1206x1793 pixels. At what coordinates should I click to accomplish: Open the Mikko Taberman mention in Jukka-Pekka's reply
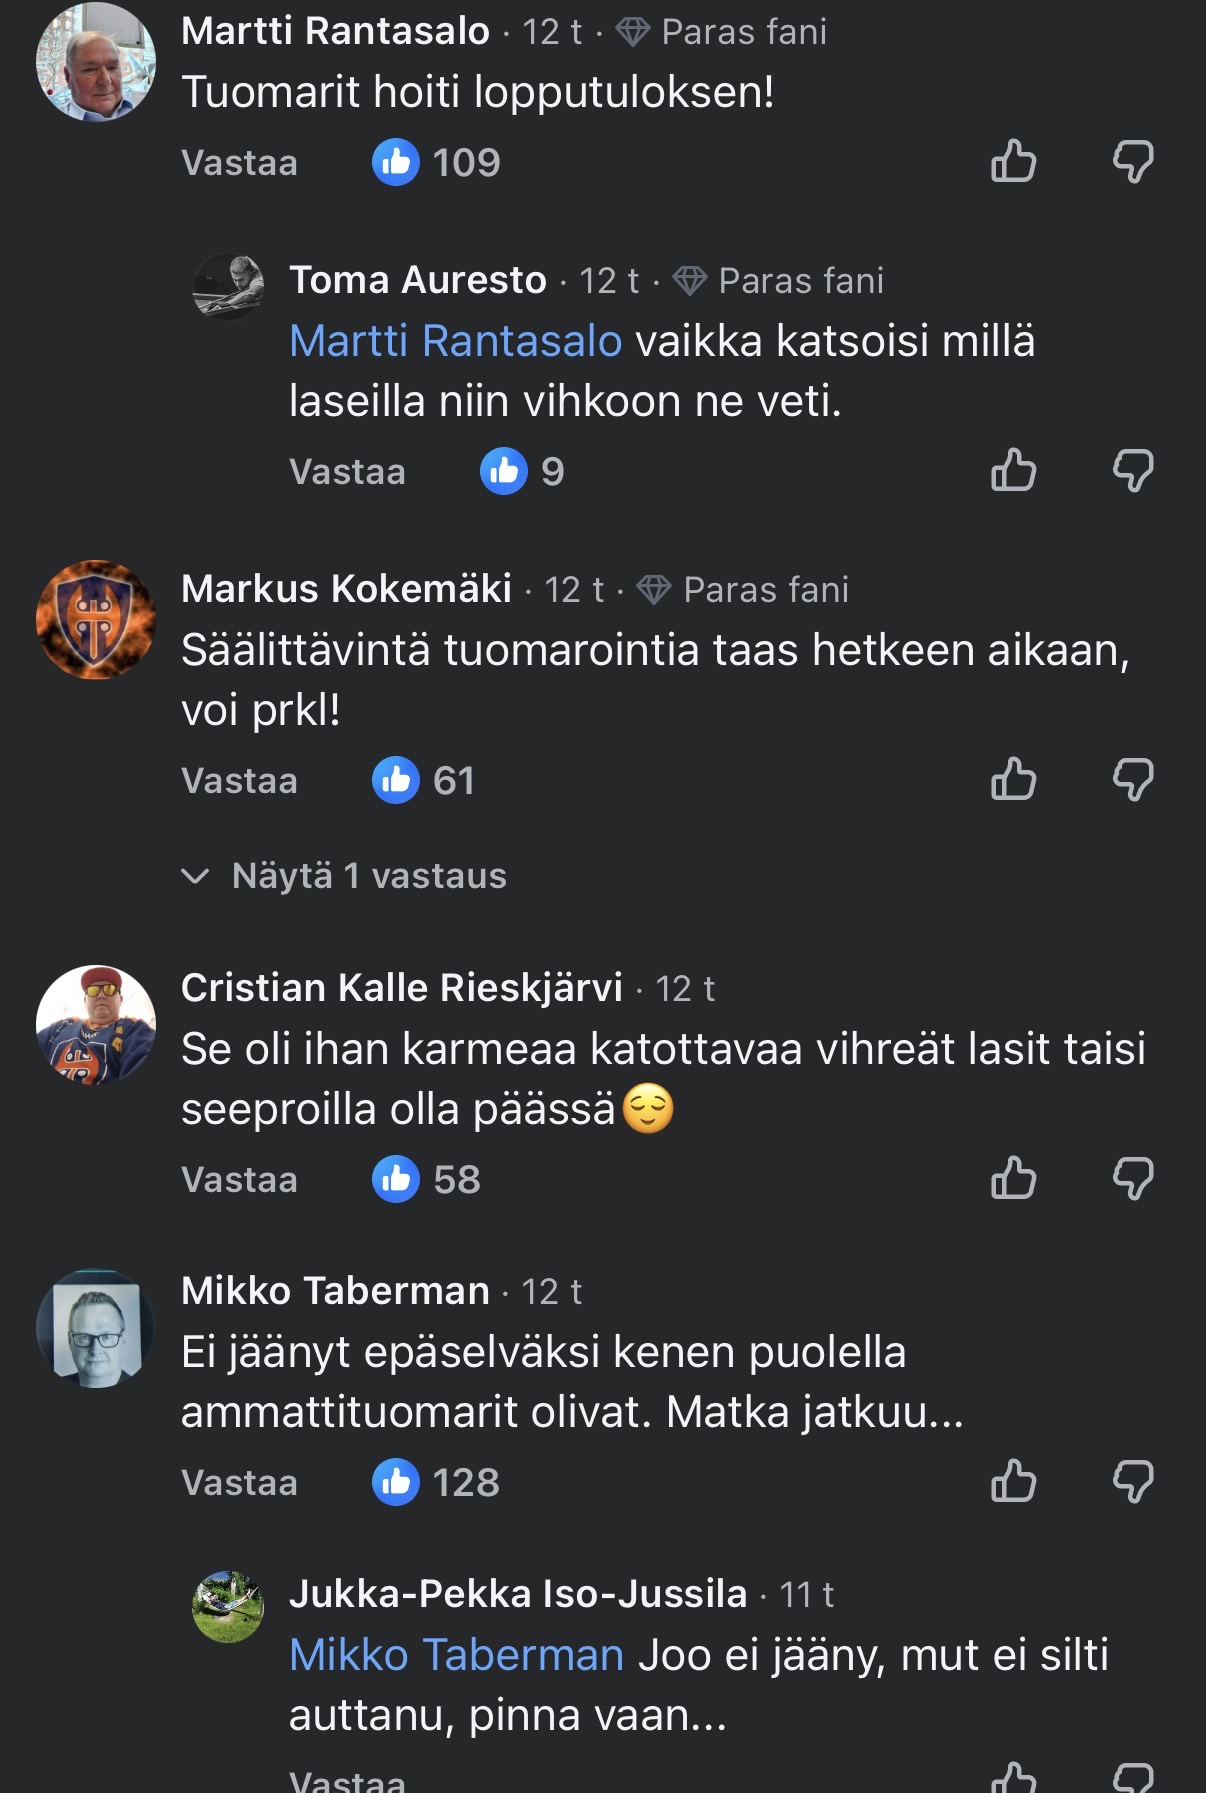coord(456,1655)
